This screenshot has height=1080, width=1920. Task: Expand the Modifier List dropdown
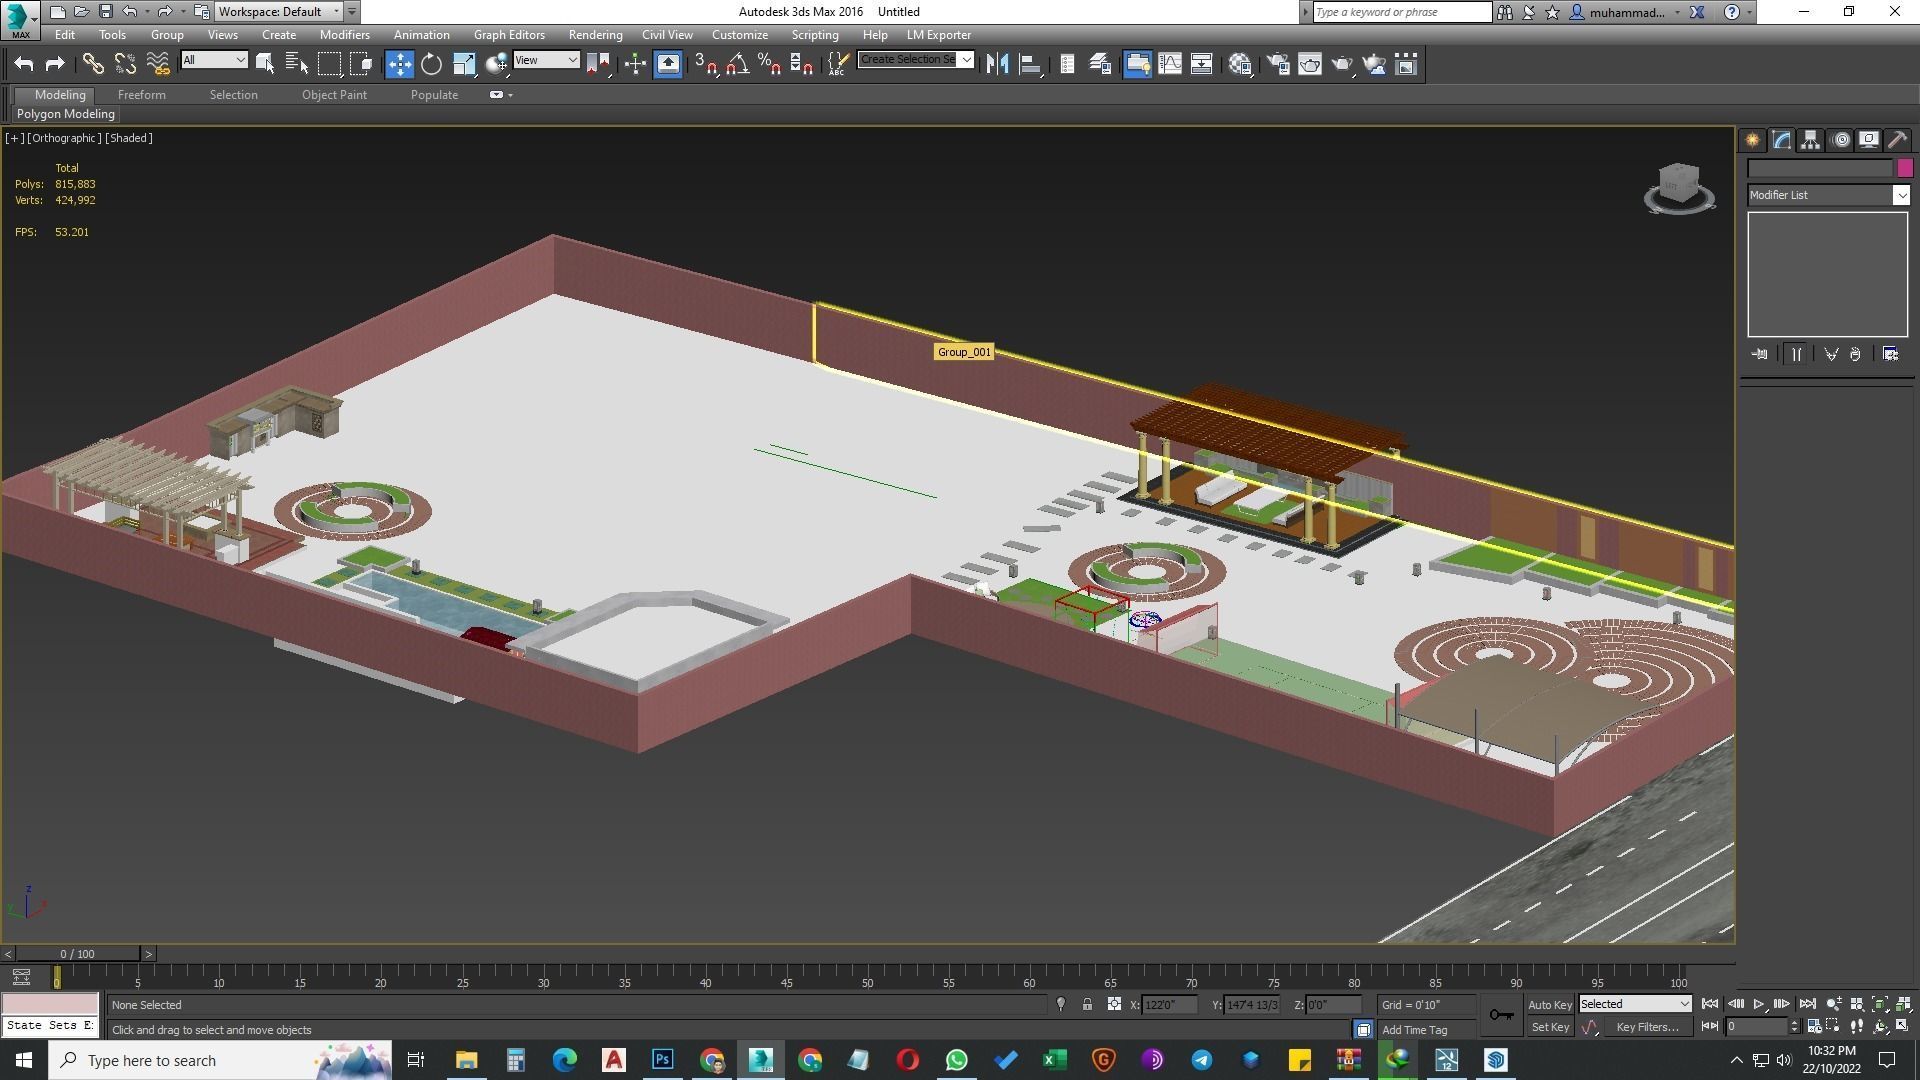[1901, 196]
